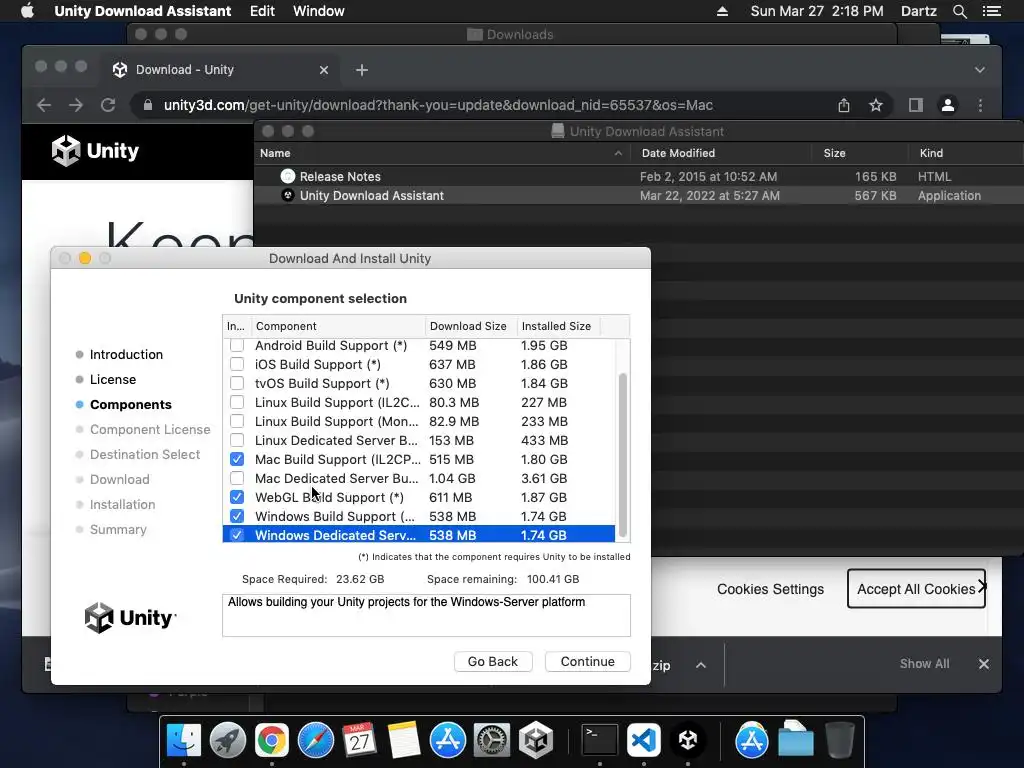This screenshot has width=1024, height=768.
Task: Click Dartz user name in menu bar
Action: 918,11
